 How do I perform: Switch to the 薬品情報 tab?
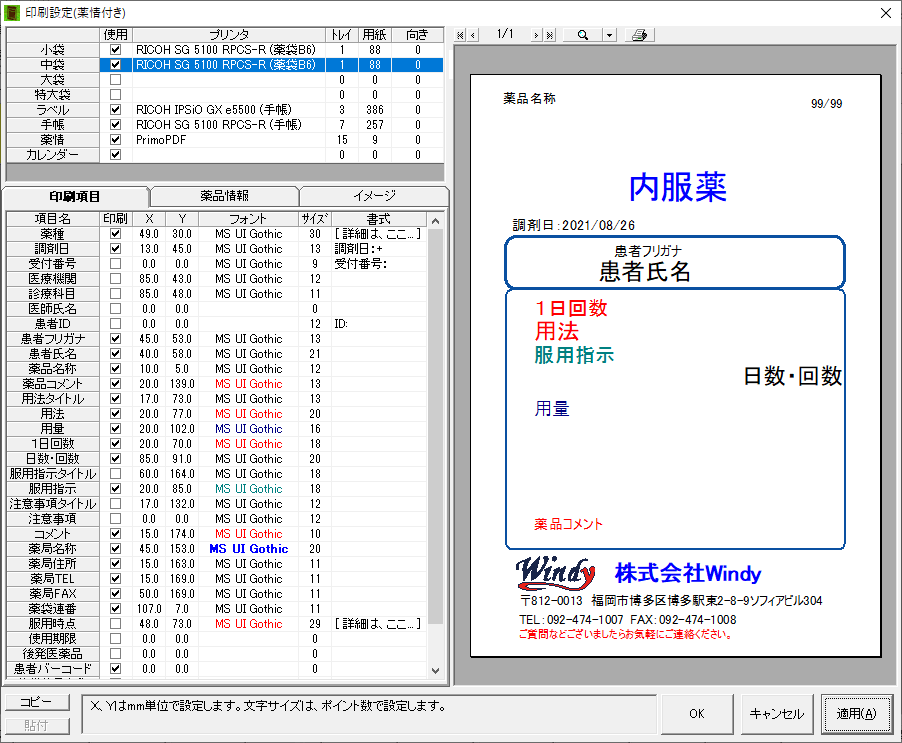tap(224, 196)
